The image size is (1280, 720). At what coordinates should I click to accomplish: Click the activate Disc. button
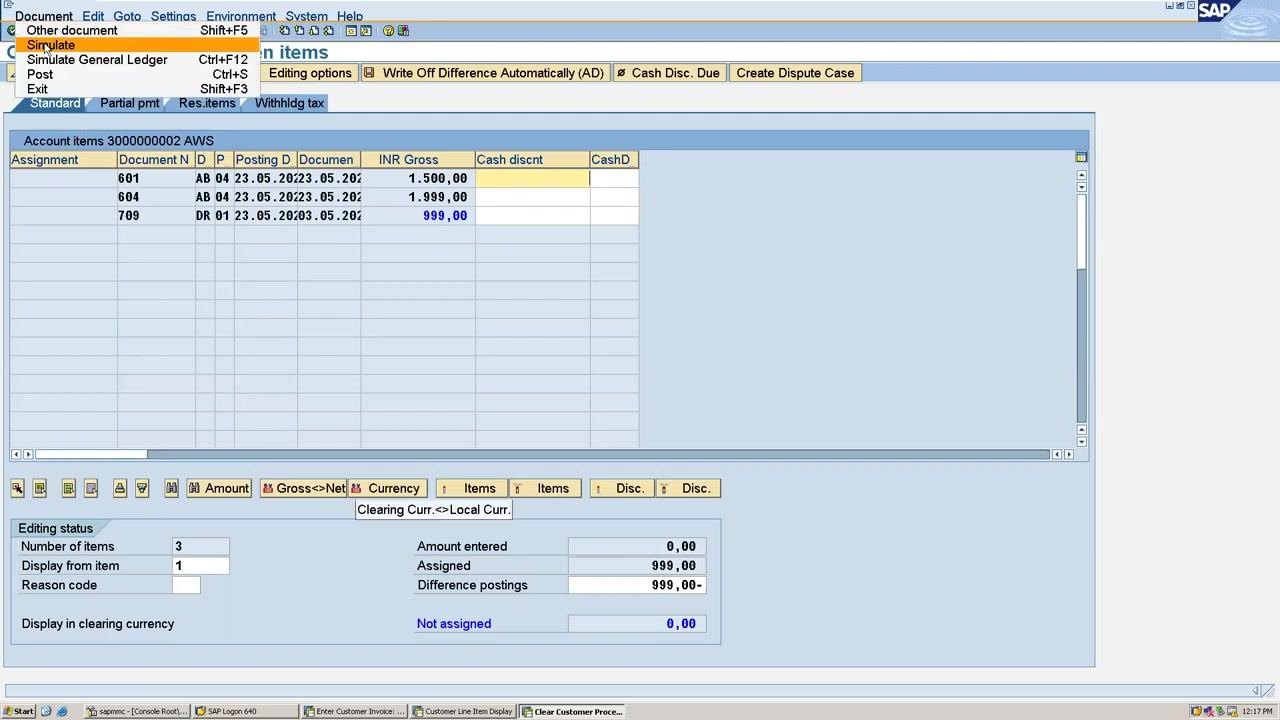pyautogui.click(x=622, y=488)
